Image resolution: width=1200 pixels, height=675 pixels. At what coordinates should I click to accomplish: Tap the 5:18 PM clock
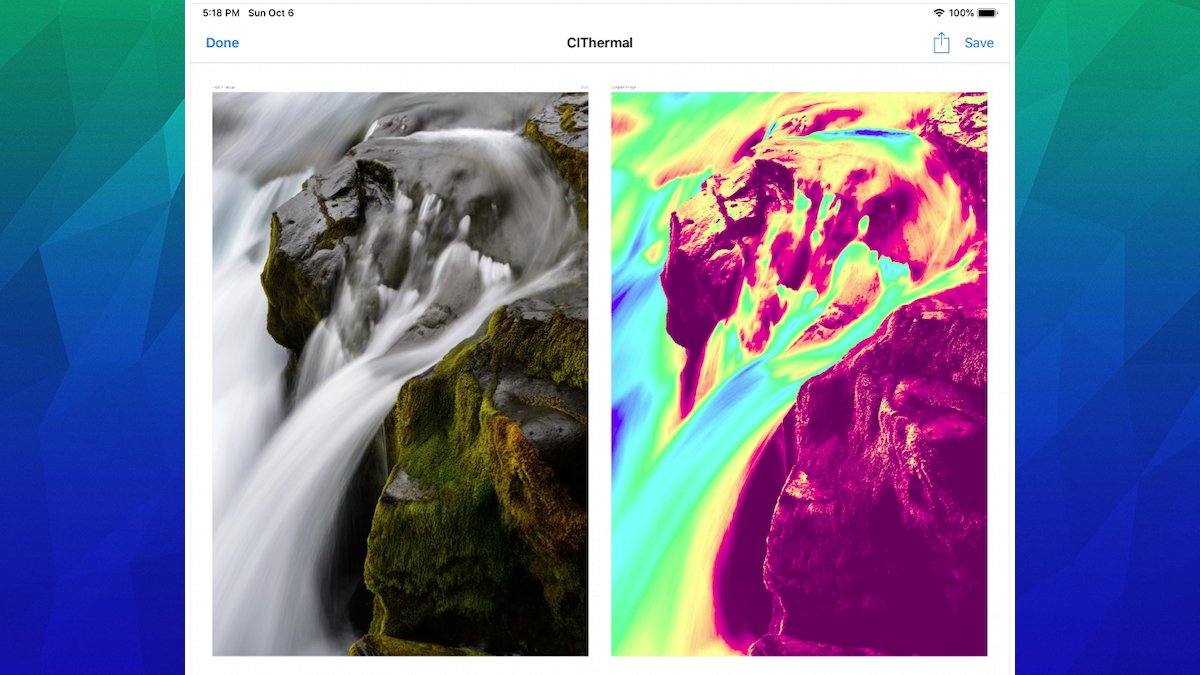pos(220,13)
